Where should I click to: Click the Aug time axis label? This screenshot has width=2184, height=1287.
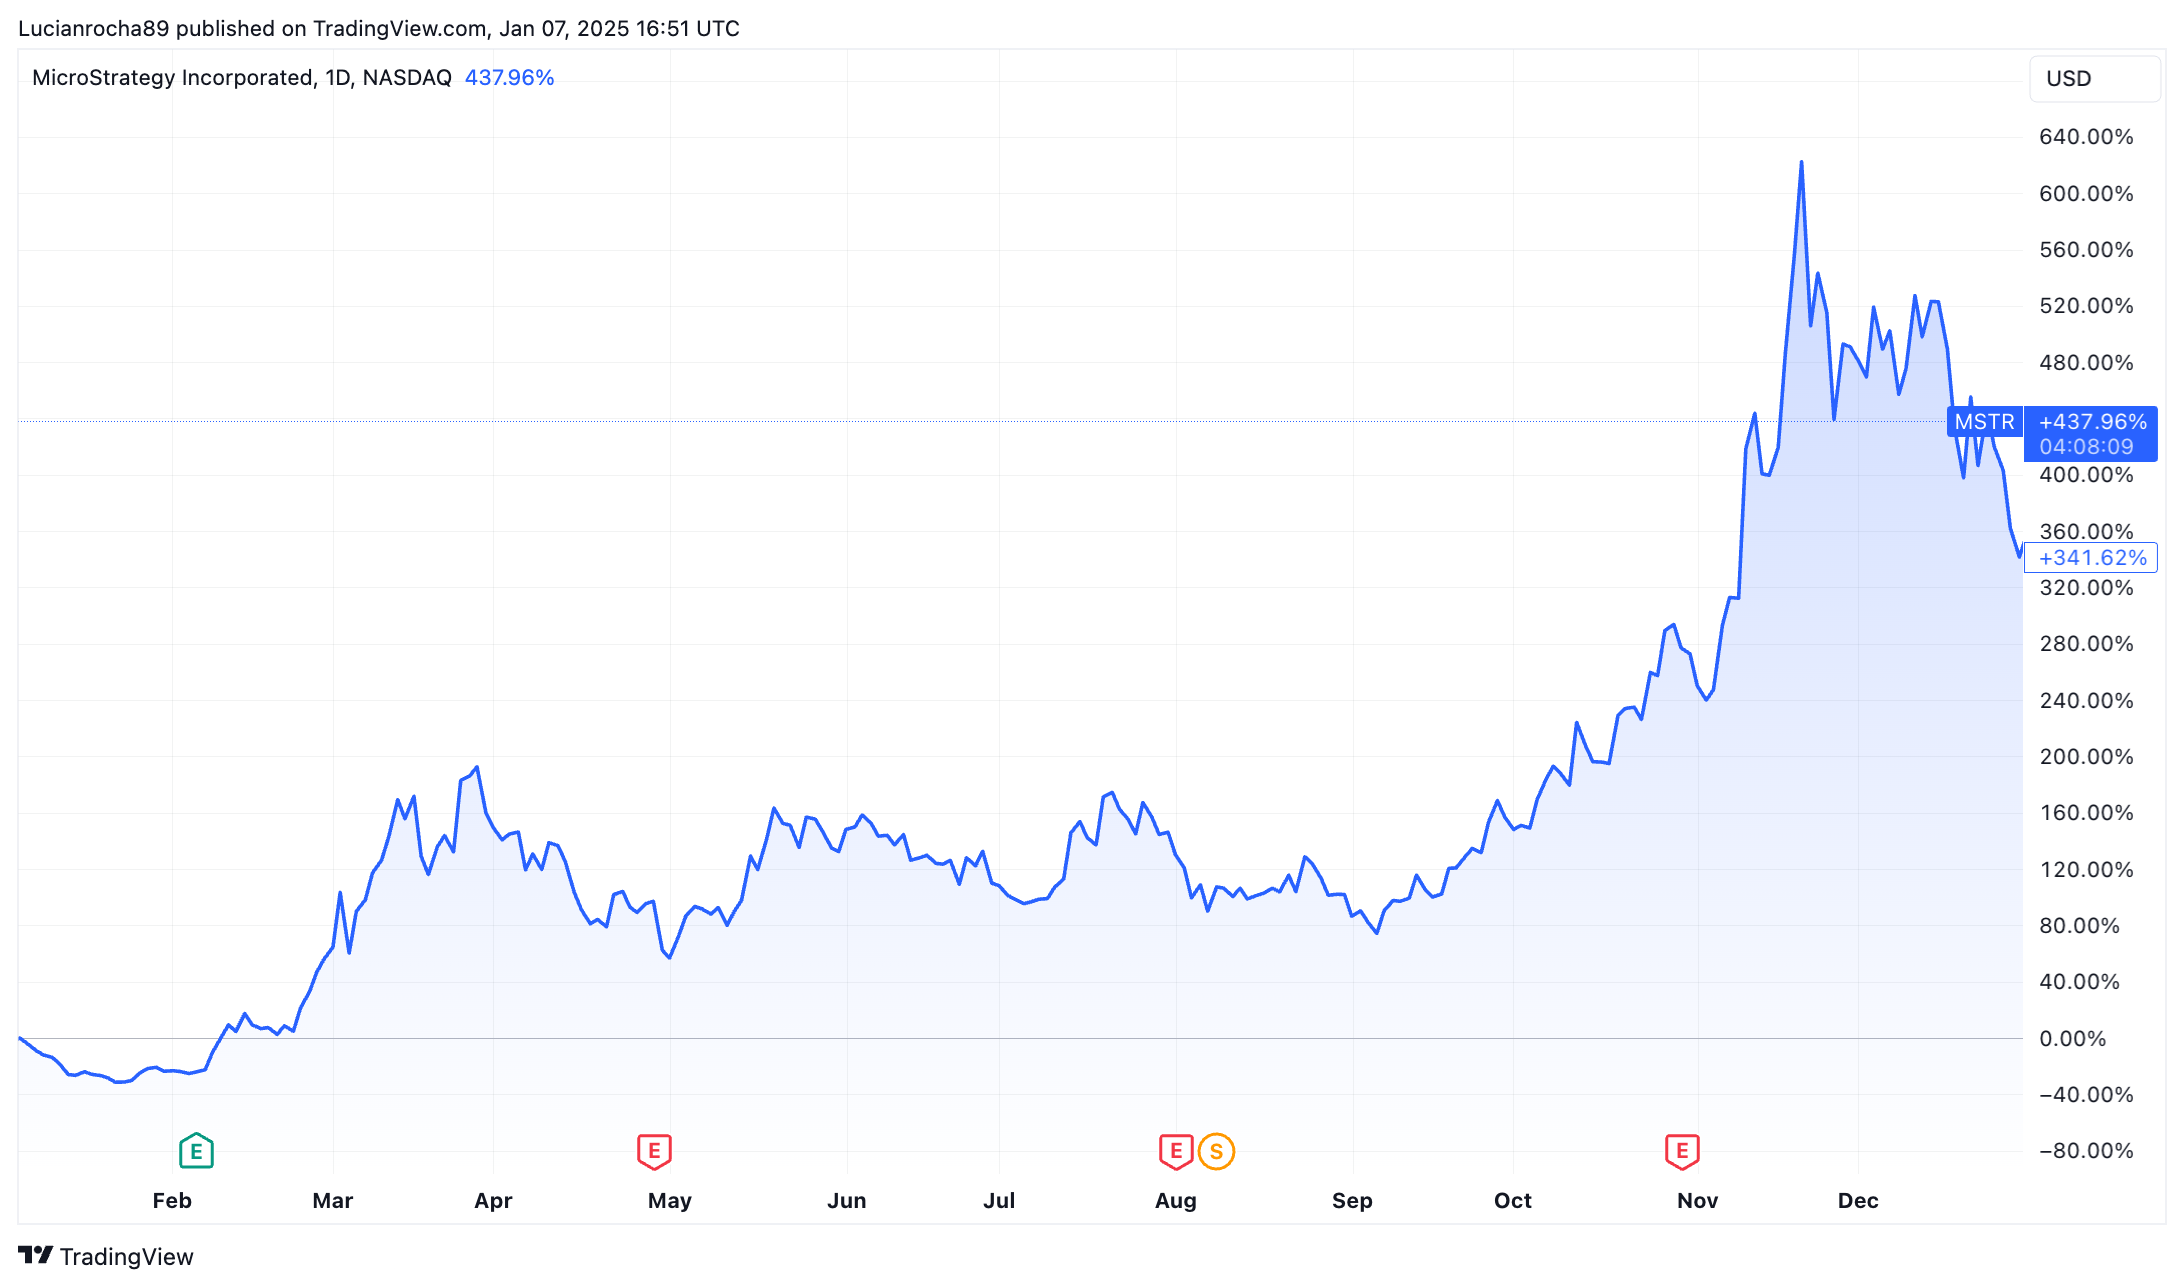[1176, 1201]
